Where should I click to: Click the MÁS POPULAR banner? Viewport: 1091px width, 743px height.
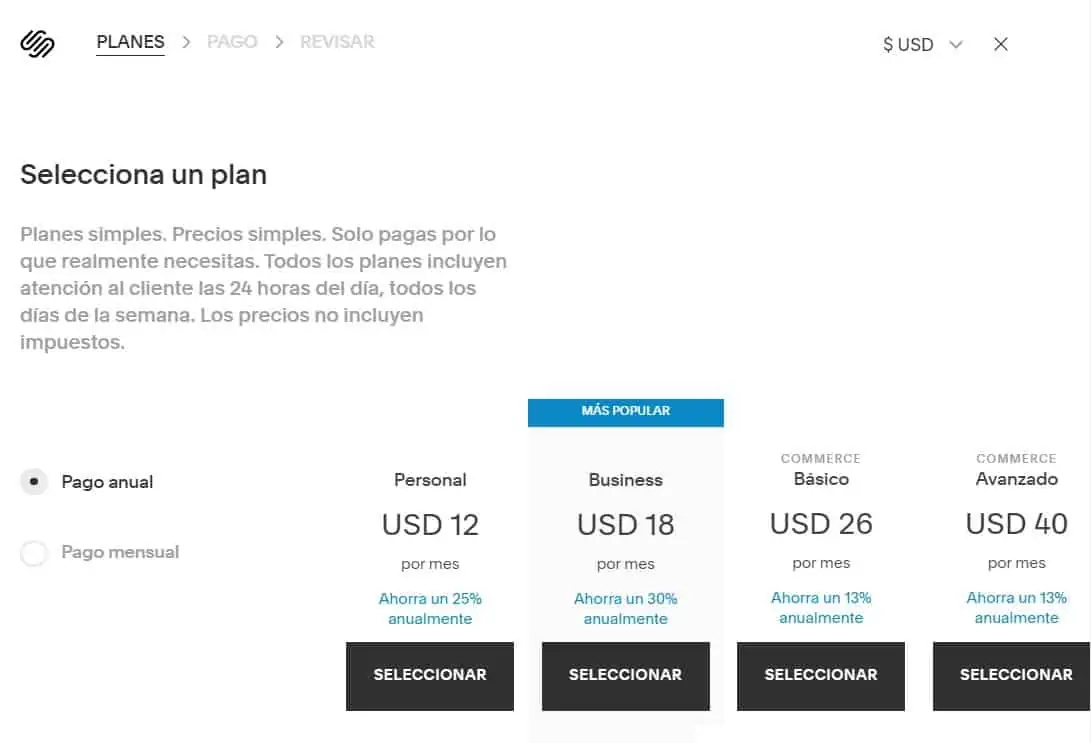click(626, 412)
